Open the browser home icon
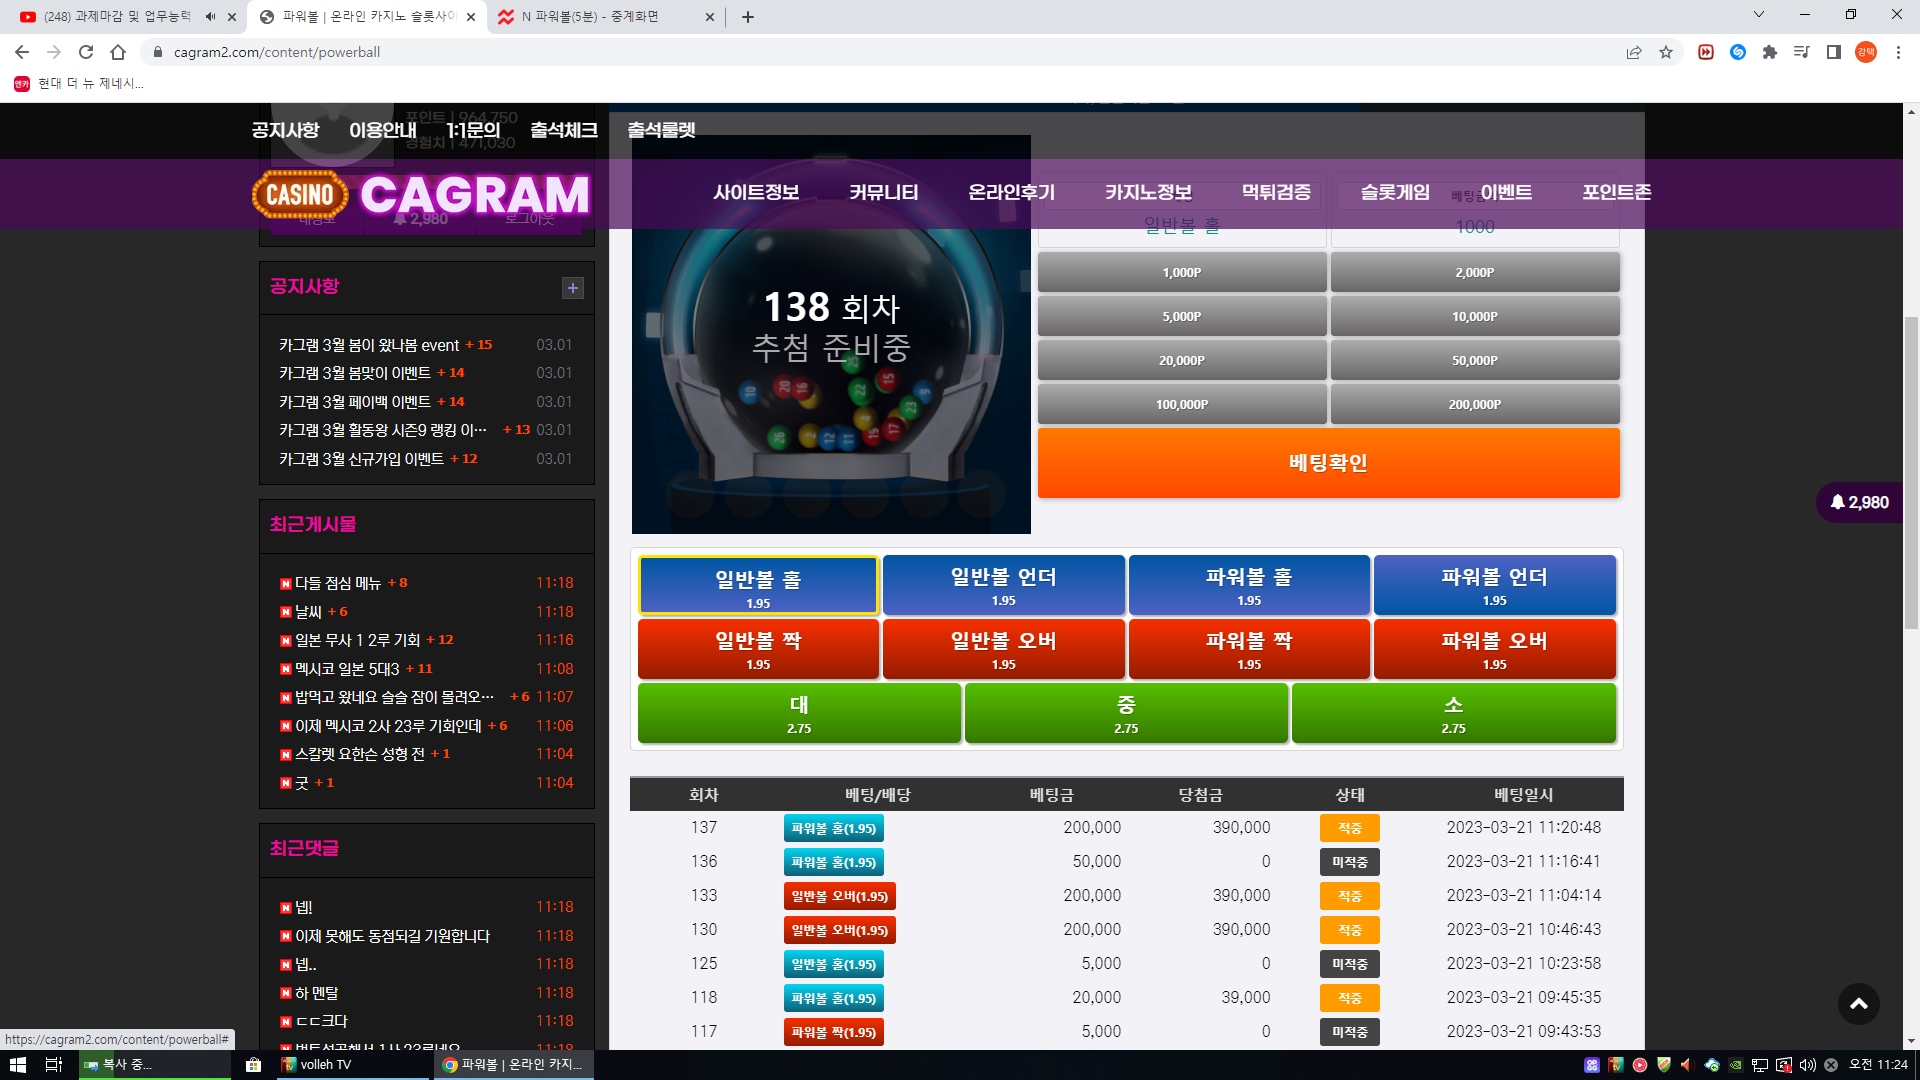The height and width of the screenshot is (1080, 1920). coord(118,52)
